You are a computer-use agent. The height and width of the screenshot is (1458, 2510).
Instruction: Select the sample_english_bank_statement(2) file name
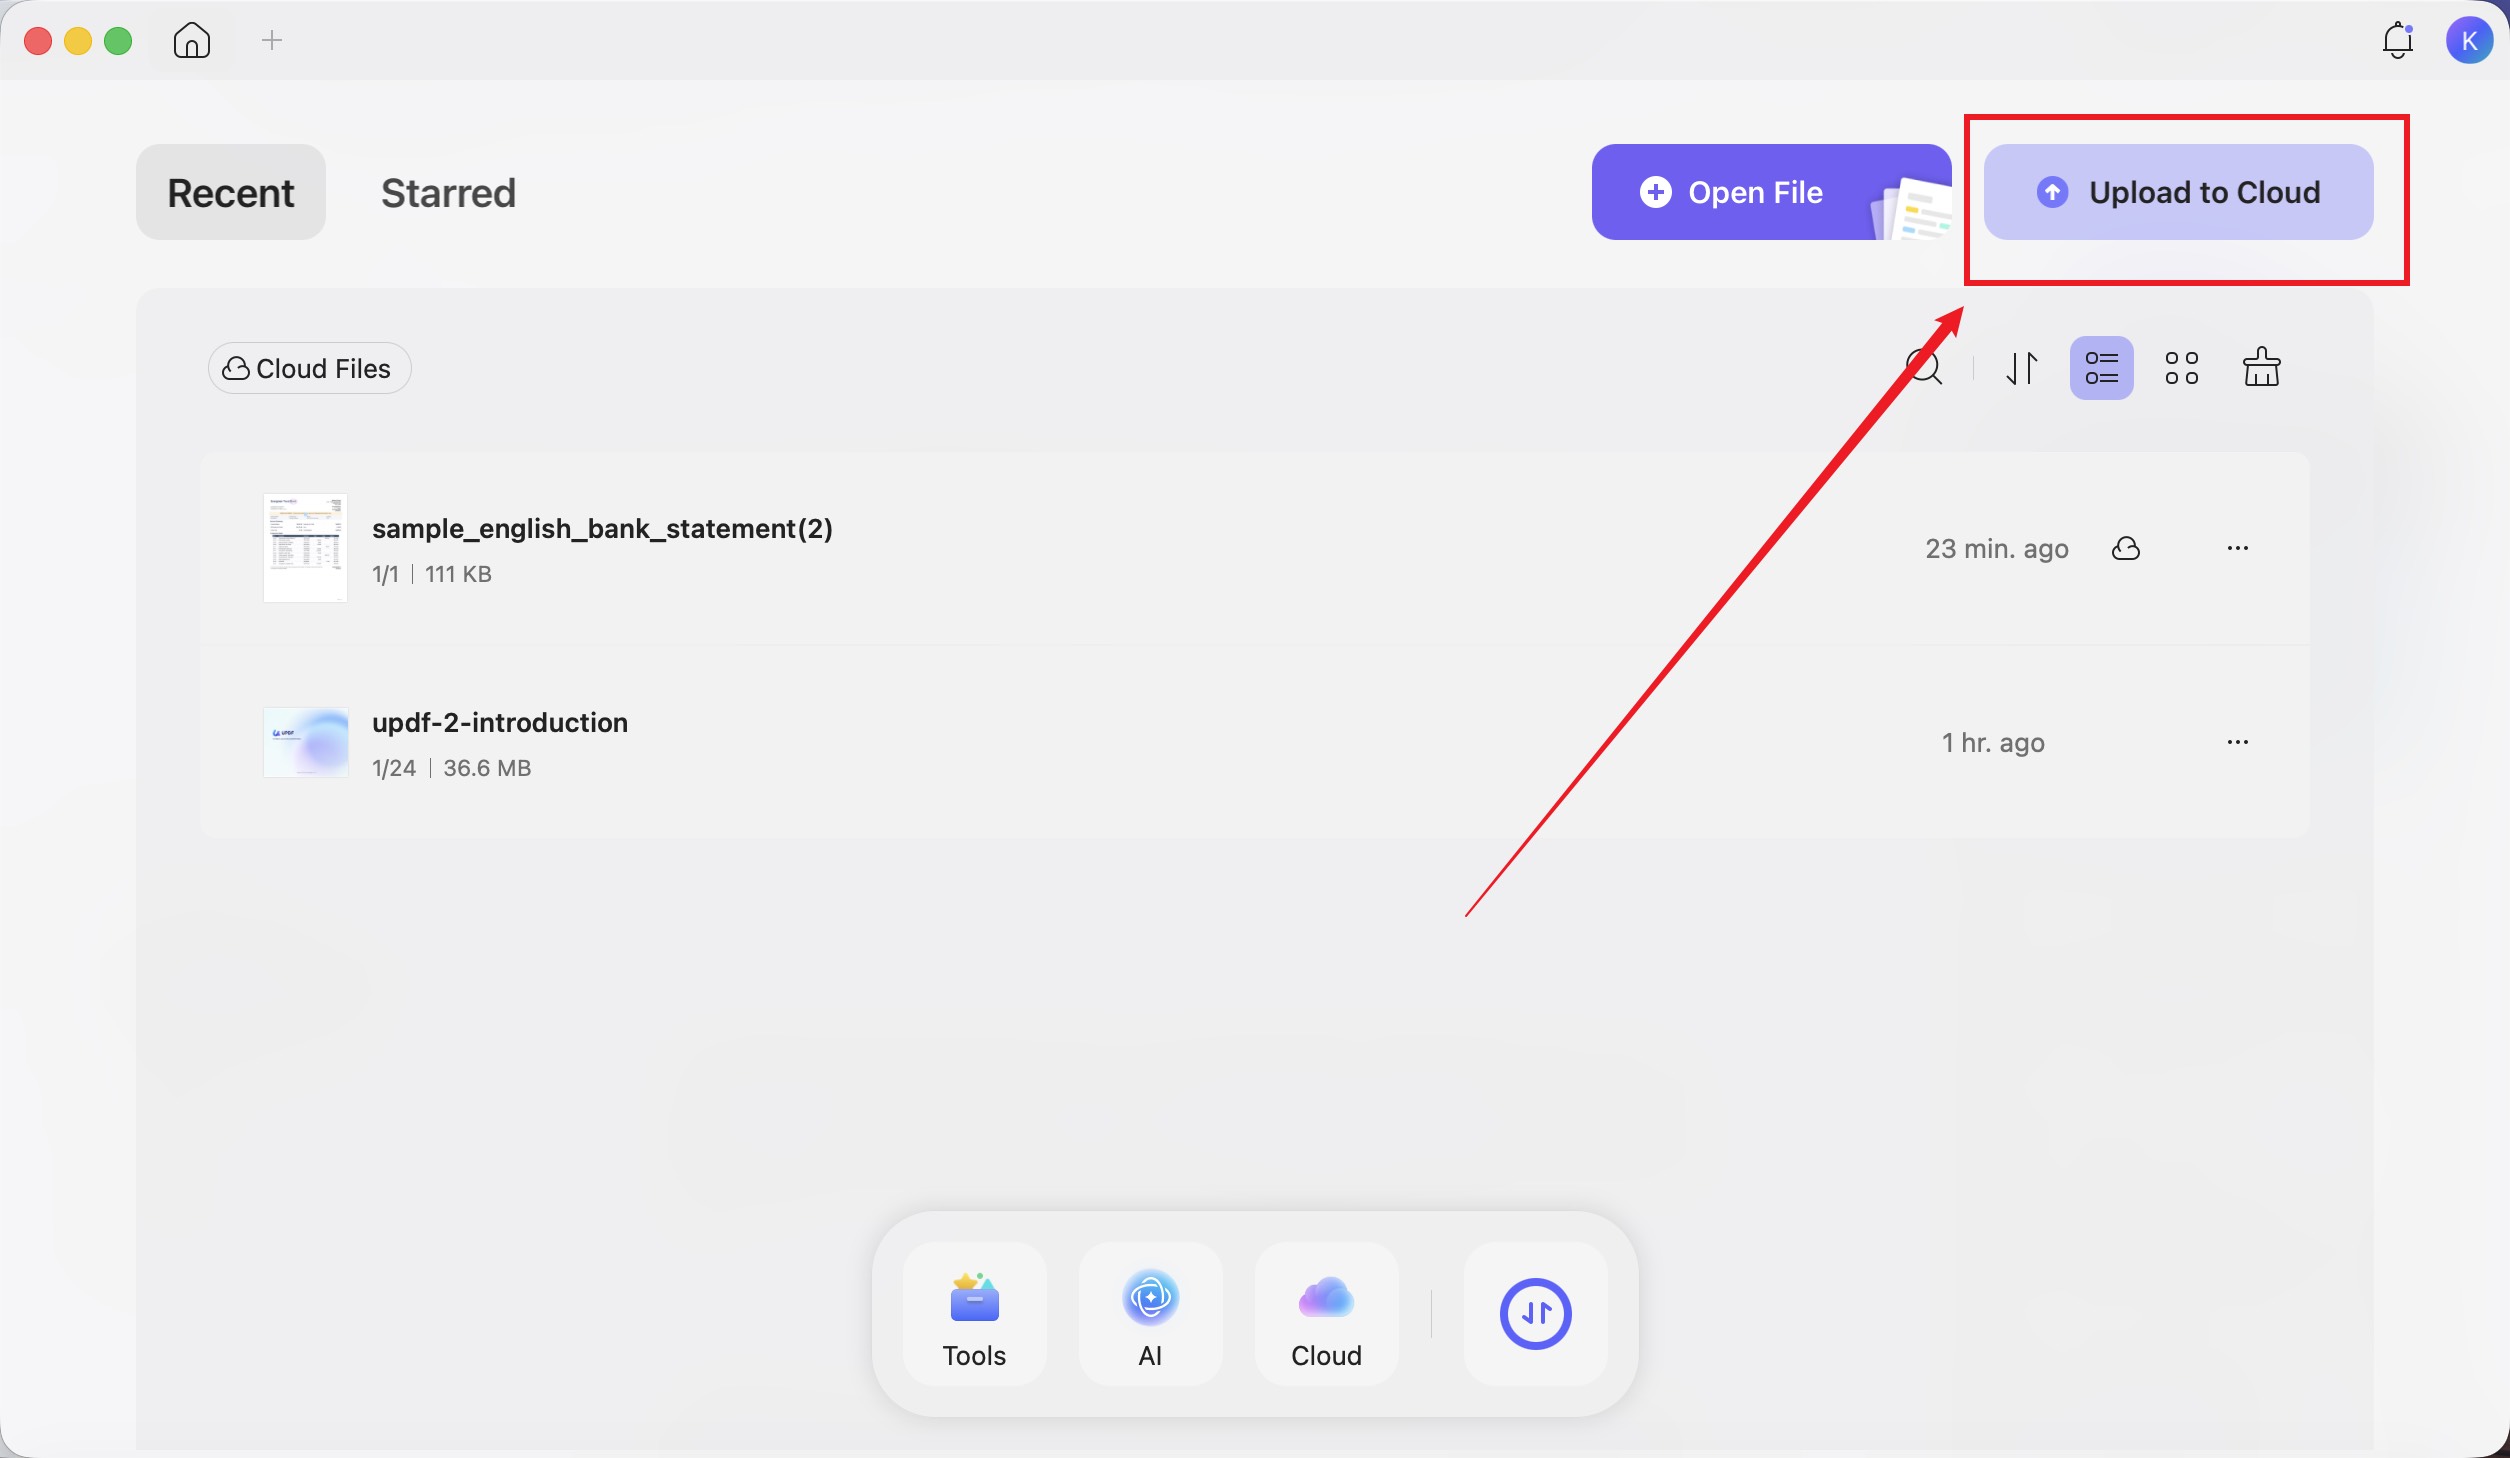[602, 528]
